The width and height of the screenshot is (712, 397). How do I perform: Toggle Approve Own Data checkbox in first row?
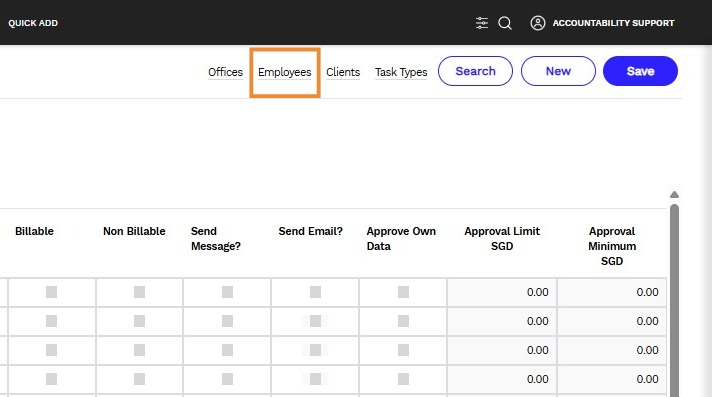point(403,292)
